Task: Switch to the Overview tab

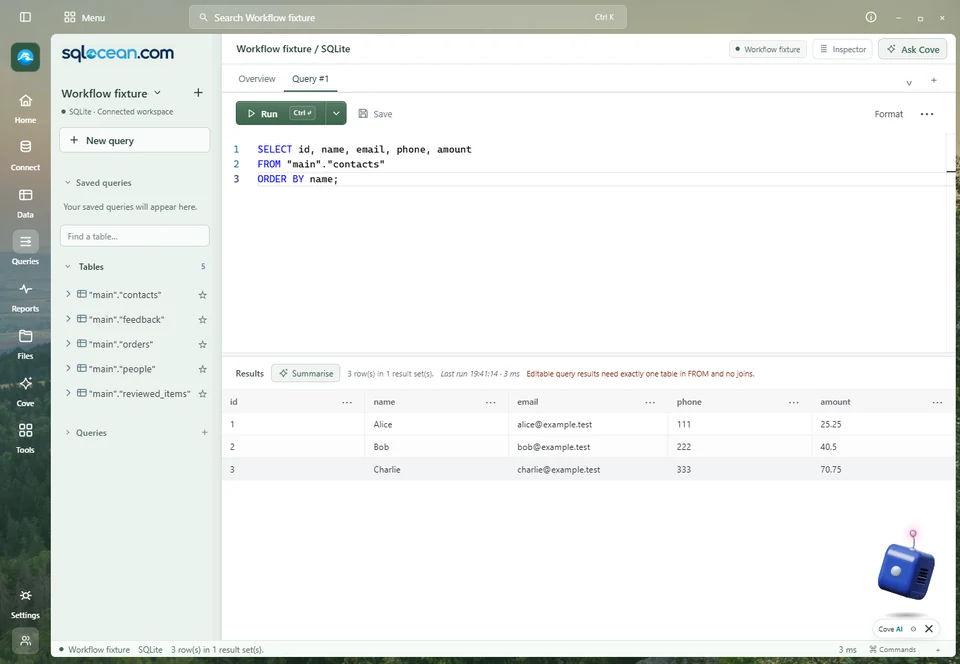Action: pyautogui.click(x=257, y=79)
